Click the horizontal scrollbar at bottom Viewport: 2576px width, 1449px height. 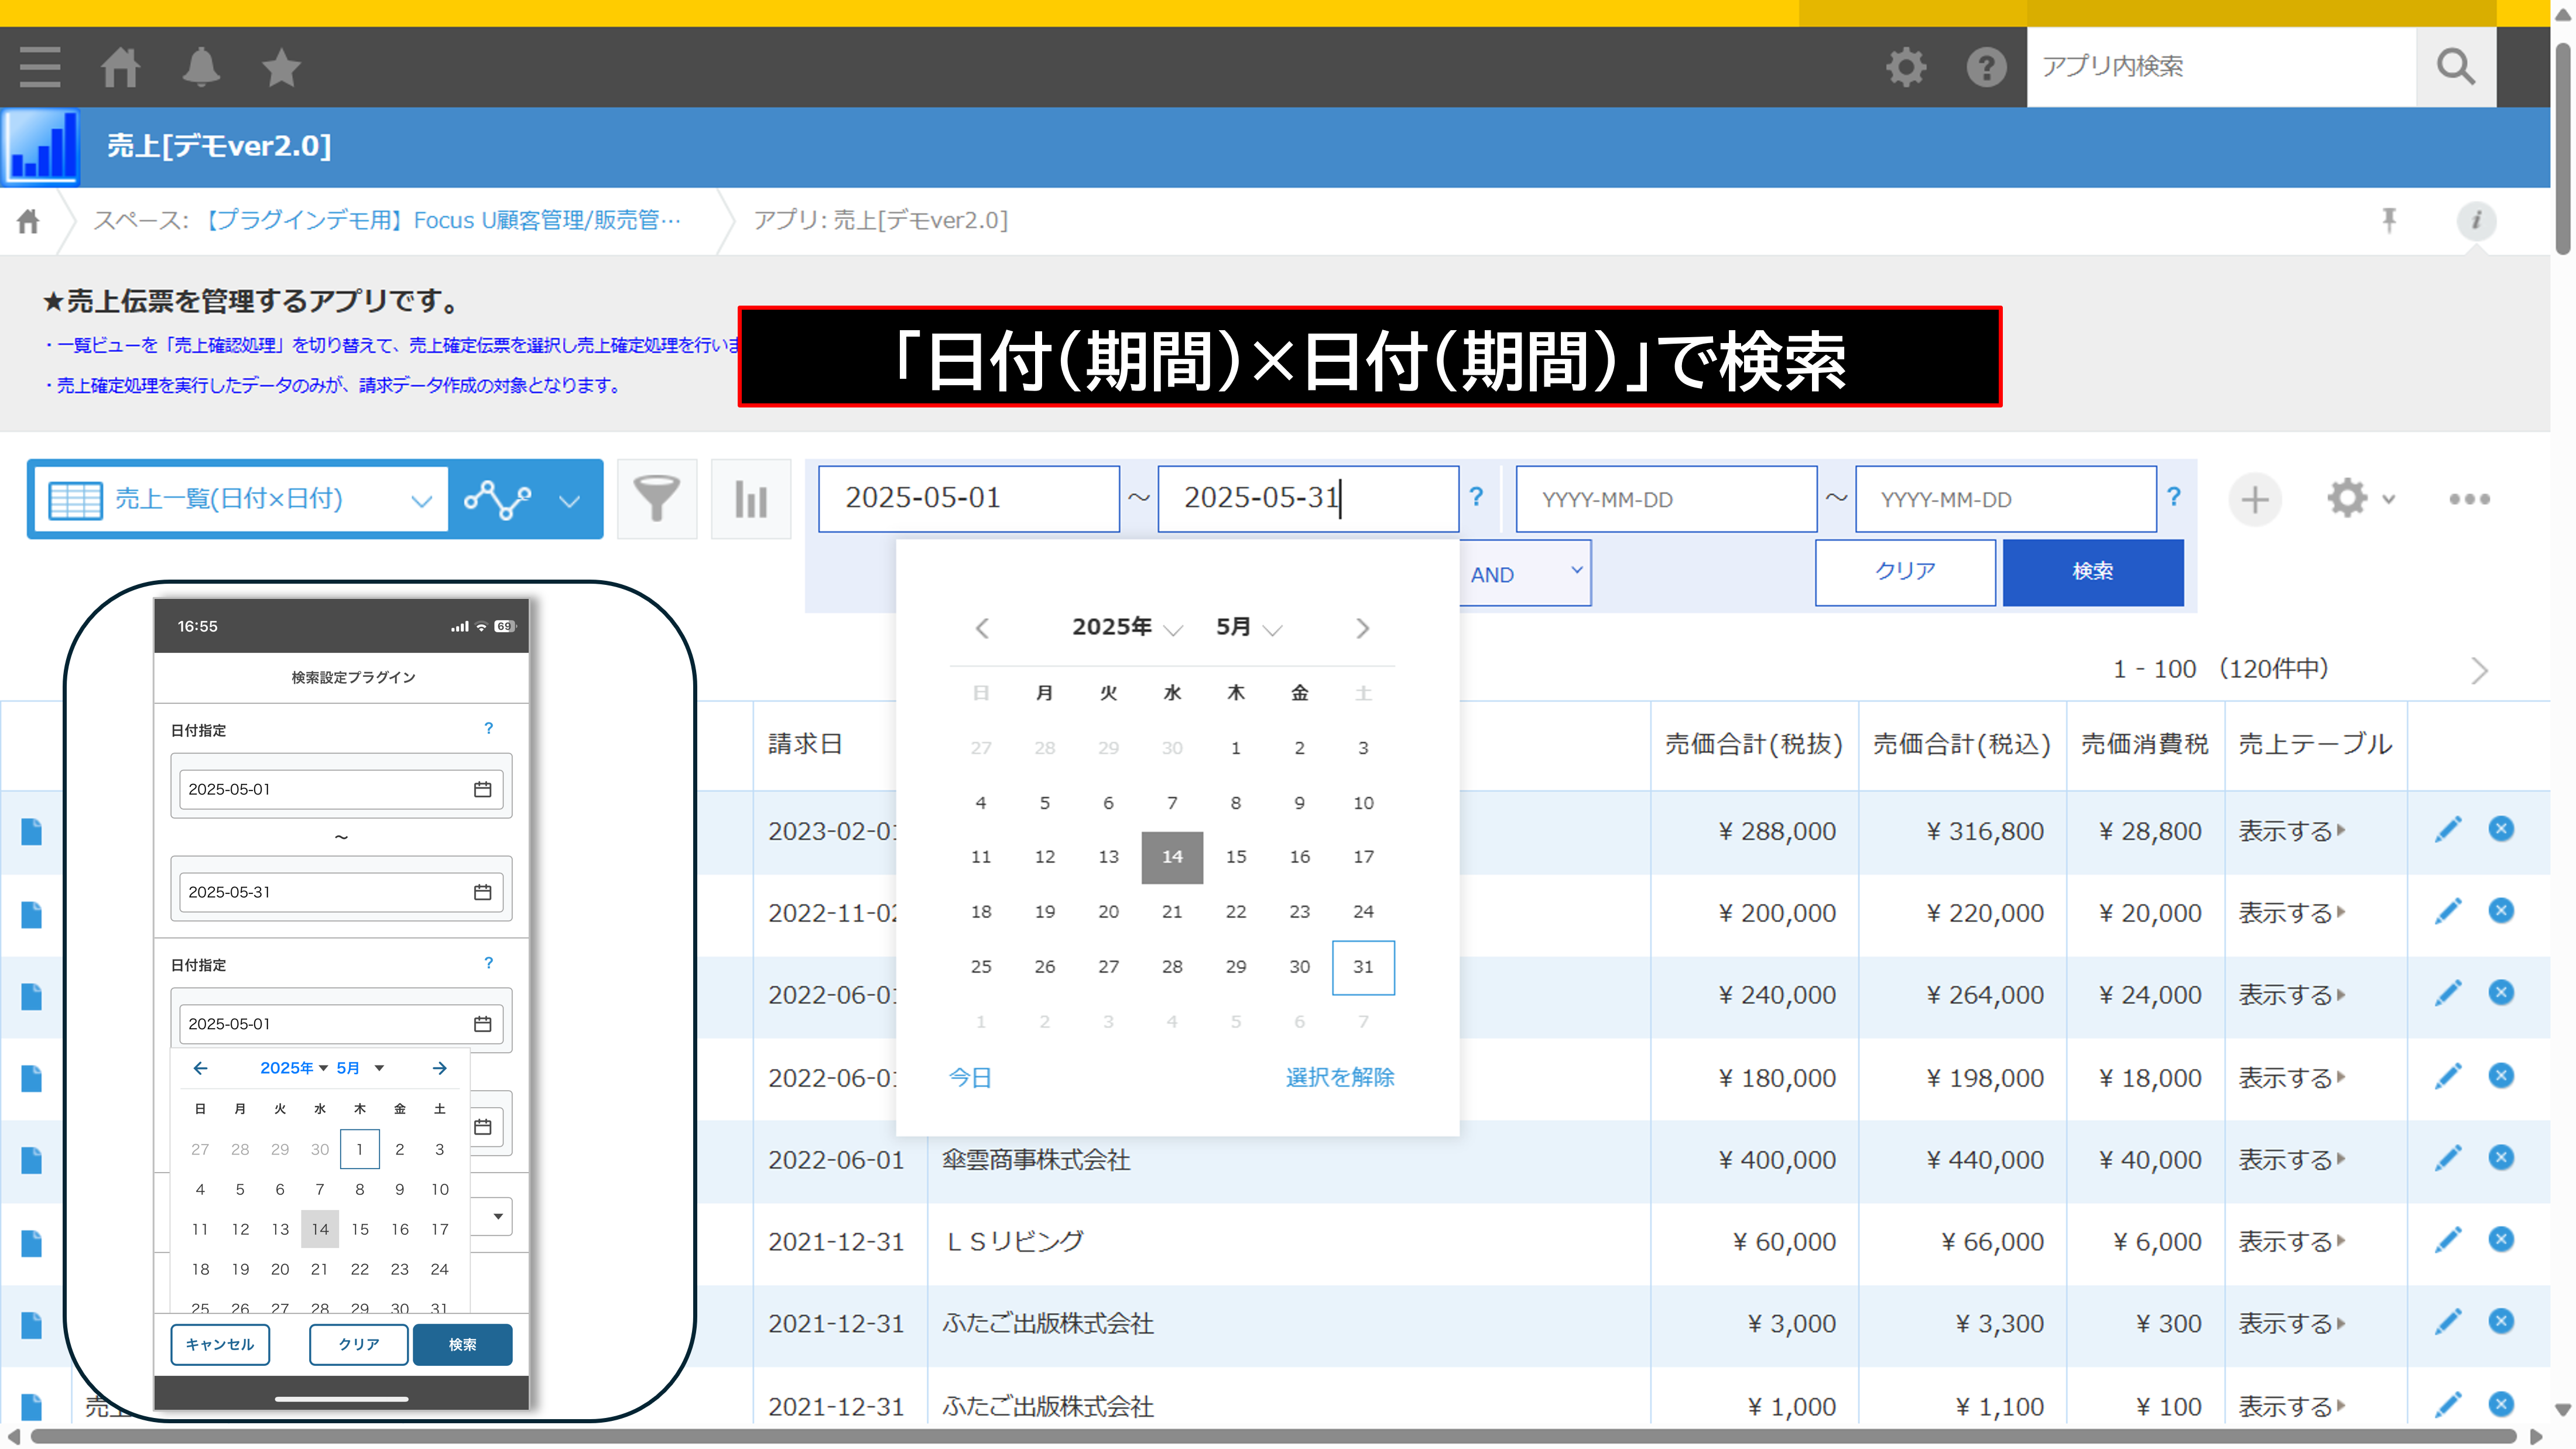click(x=1272, y=1437)
